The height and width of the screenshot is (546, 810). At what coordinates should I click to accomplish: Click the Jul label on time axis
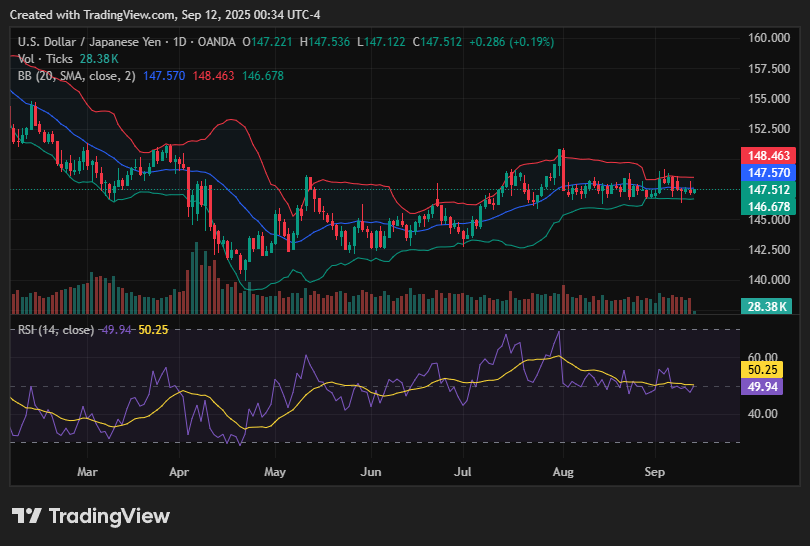point(462,472)
